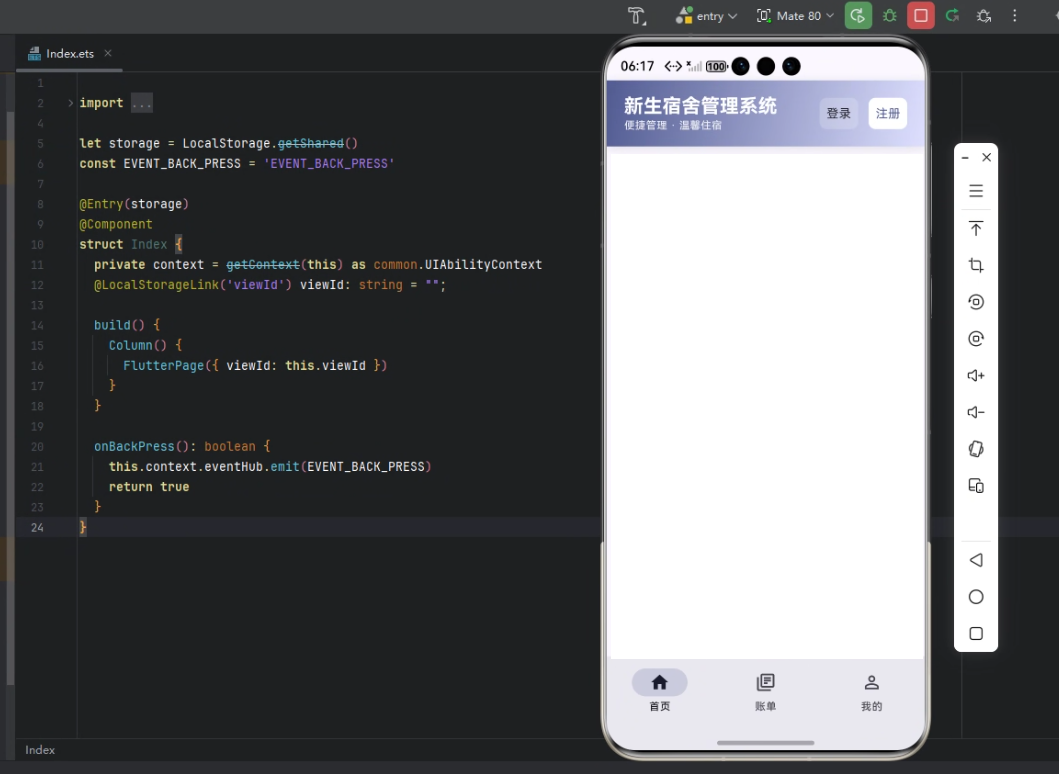This screenshot has width=1059, height=774.
Task: Click the 'return true' statement
Action: pyautogui.click(x=149, y=487)
